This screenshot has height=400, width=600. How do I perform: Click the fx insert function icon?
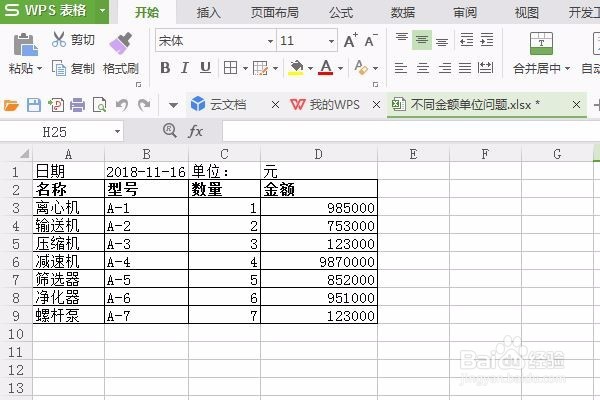pyautogui.click(x=195, y=132)
